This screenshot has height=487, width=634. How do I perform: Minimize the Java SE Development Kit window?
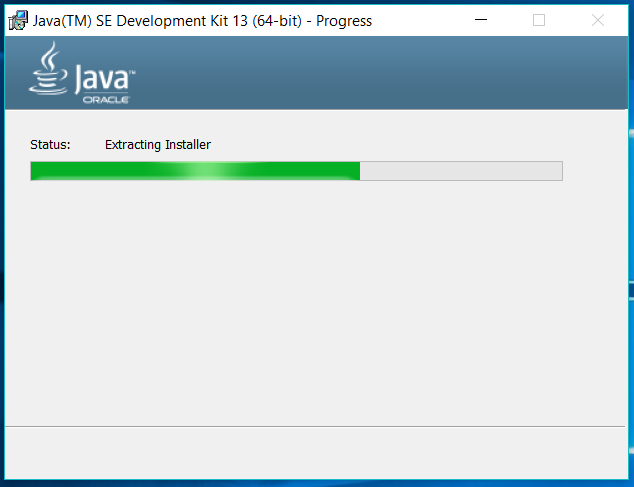coord(481,20)
